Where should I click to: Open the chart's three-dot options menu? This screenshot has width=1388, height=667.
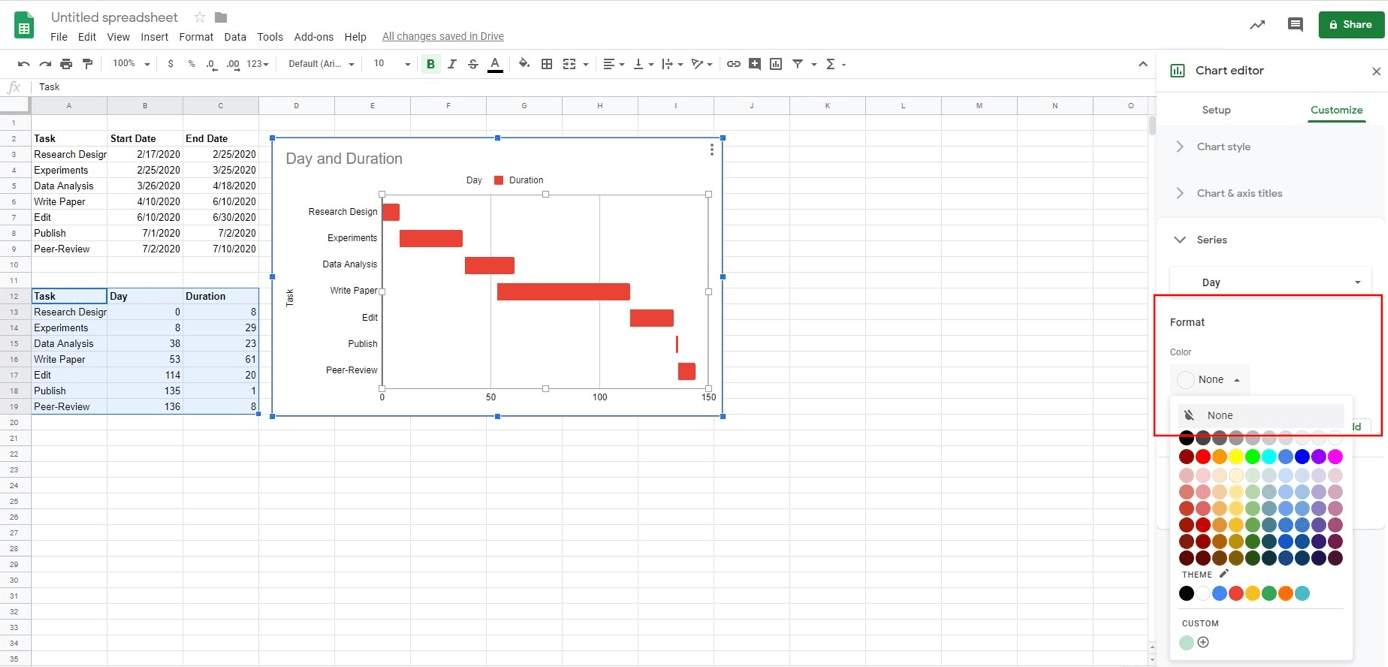coord(712,150)
